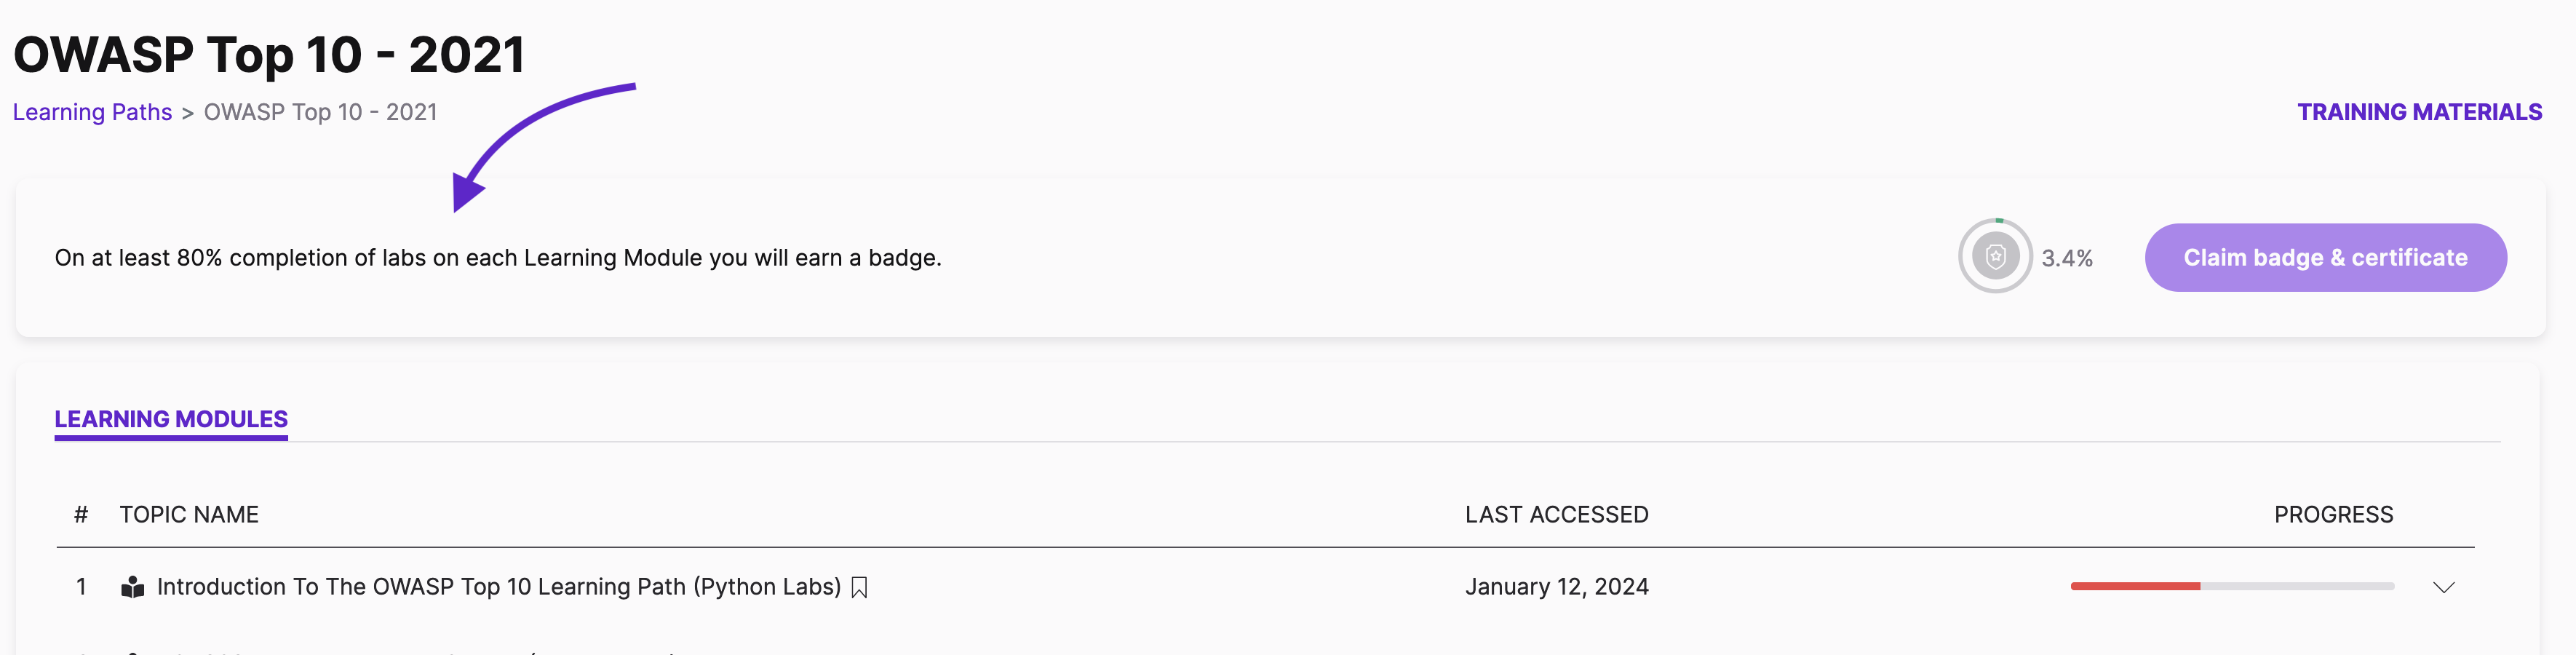
Task: Click the OWASP Top 10 - 2021 breadcrumb item
Action: click(320, 112)
